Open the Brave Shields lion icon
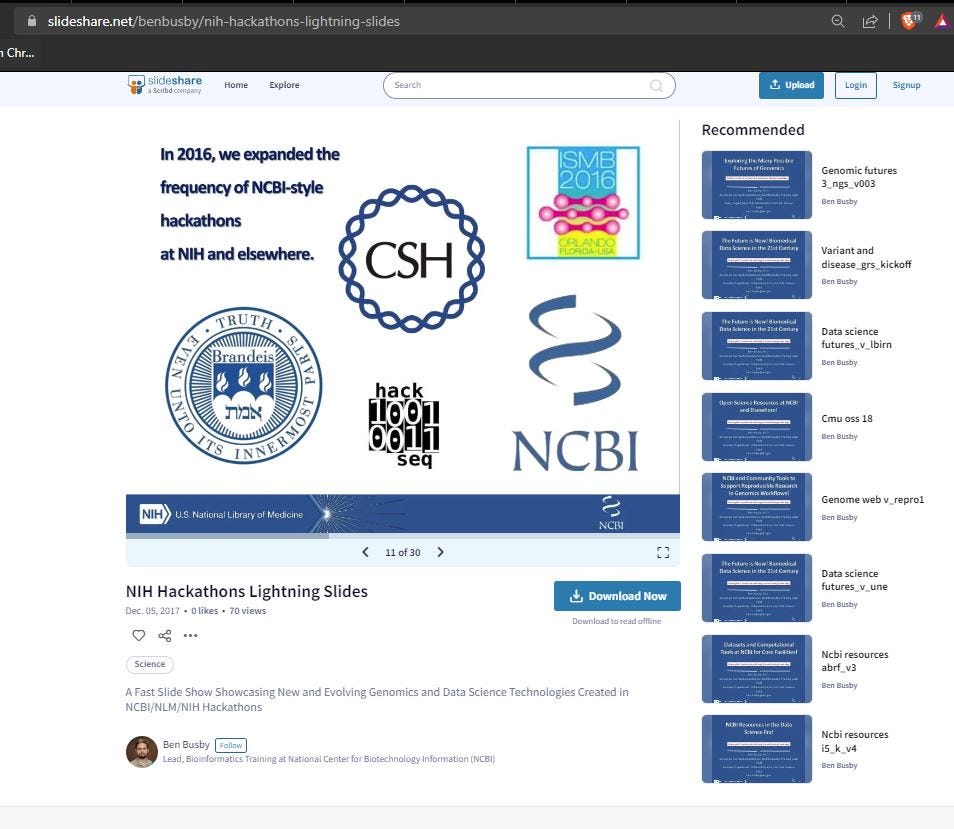Viewport: 954px width, 829px height. pyautogui.click(x=910, y=21)
